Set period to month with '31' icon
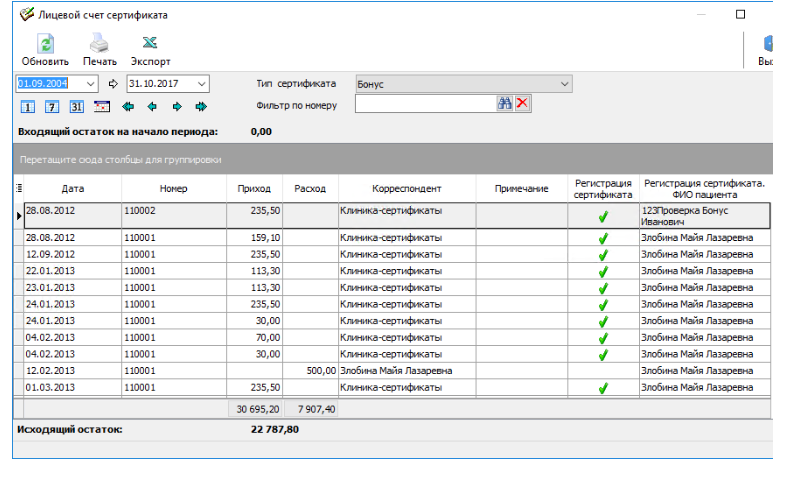The height and width of the screenshot is (477, 799). pos(77,106)
